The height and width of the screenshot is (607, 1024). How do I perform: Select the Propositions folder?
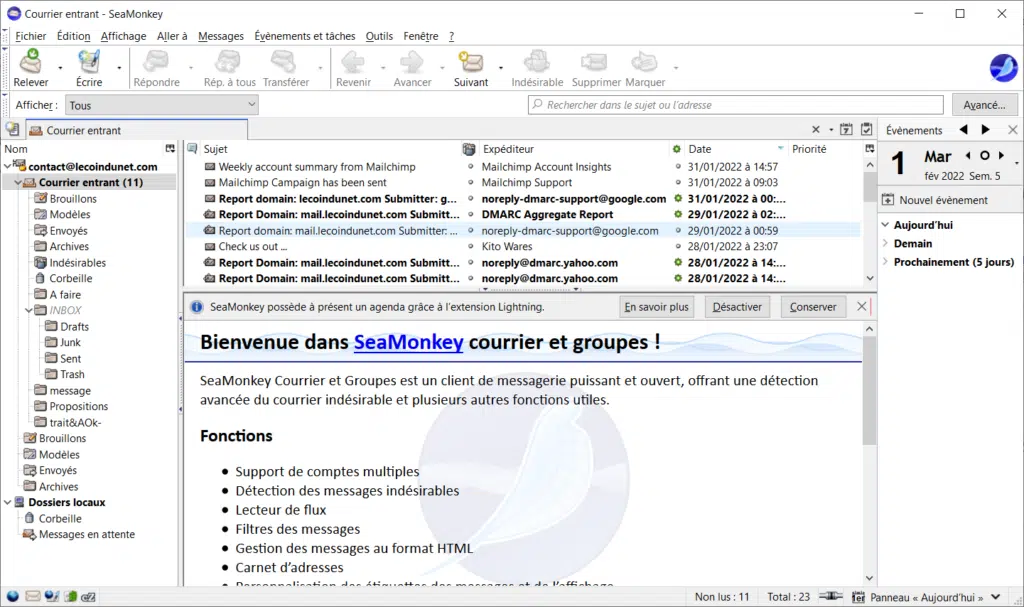(78, 406)
